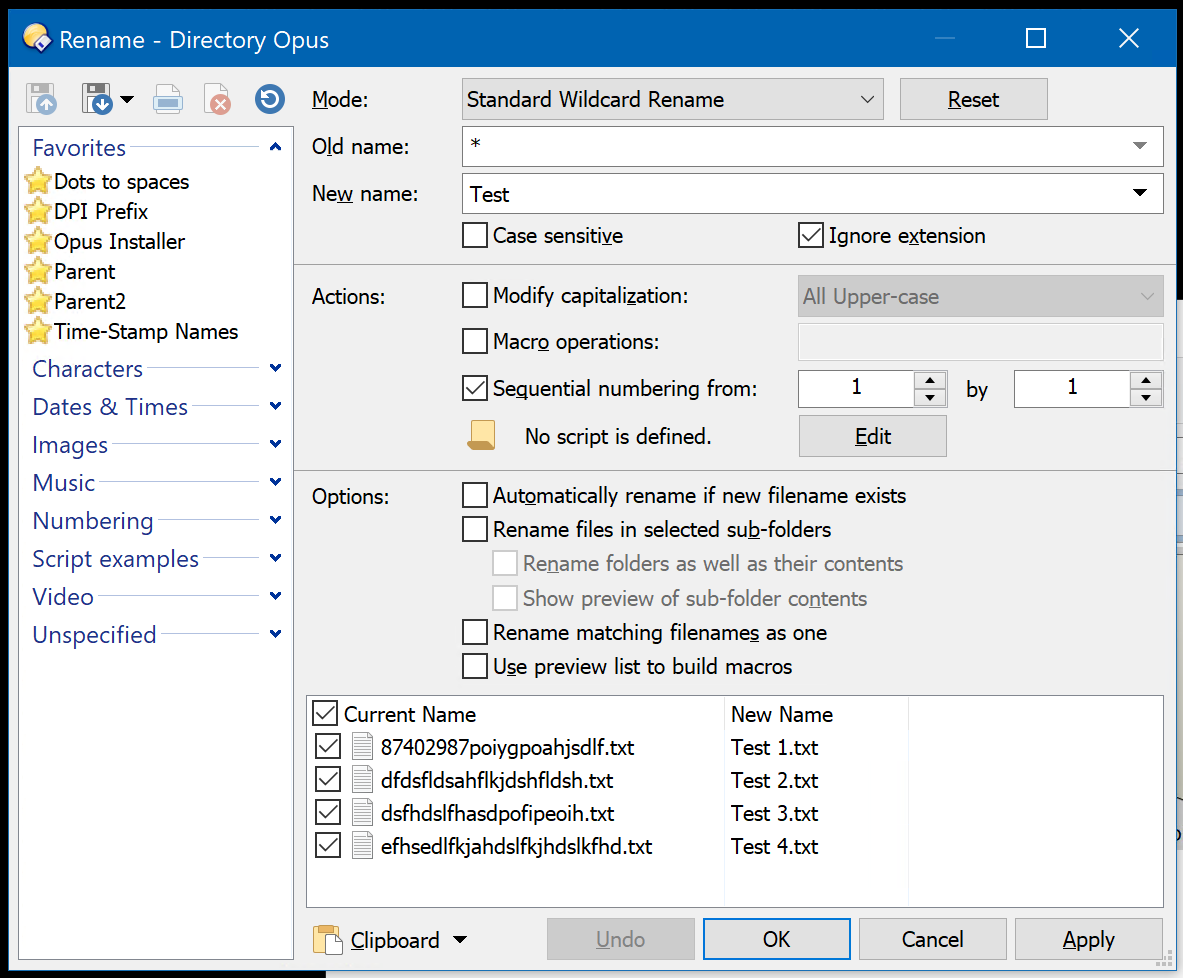
Task: Click the Directory Opus title bar icon
Action: point(36,38)
